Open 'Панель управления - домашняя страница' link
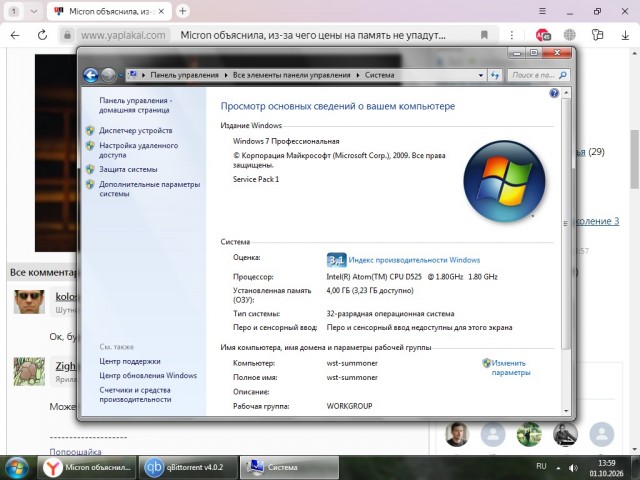This screenshot has height=480, width=640. [x=136, y=105]
